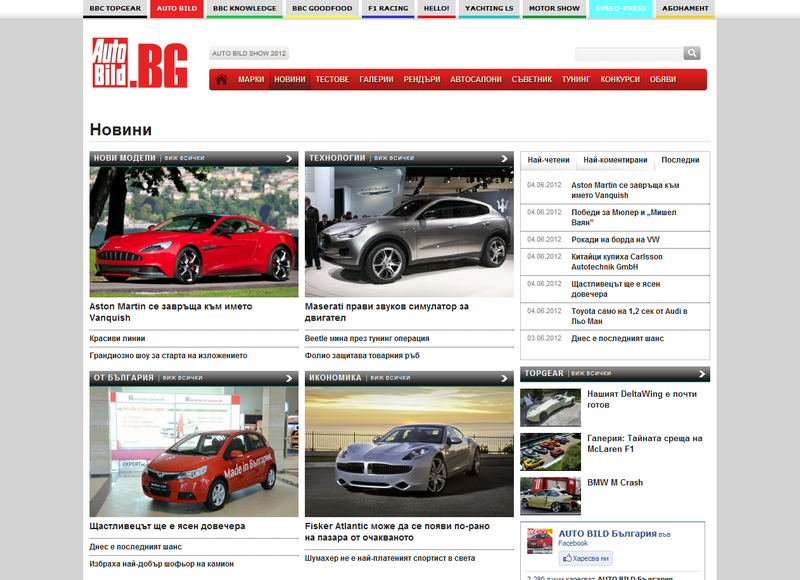Click 'виж всички' in TopGear header

591,373
